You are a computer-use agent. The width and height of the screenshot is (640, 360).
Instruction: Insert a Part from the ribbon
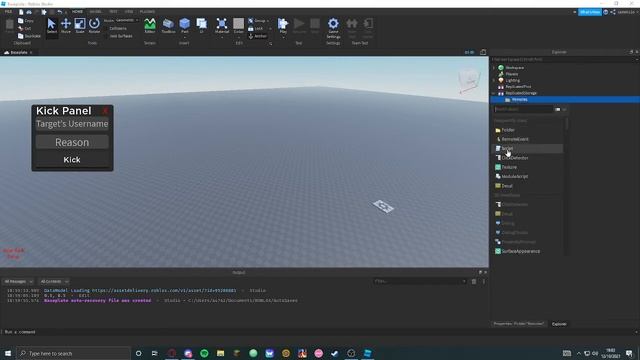coord(184,26)
